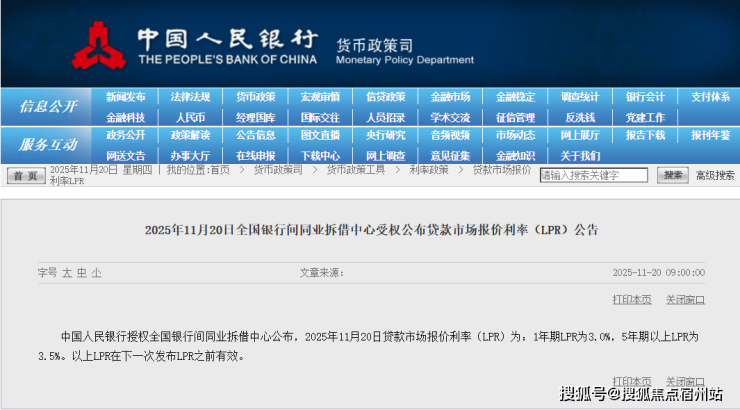Click upper 关闭窗口 link
Viewport: 740px width, 410px height.
pyautogui.click(x=685, y=300)
